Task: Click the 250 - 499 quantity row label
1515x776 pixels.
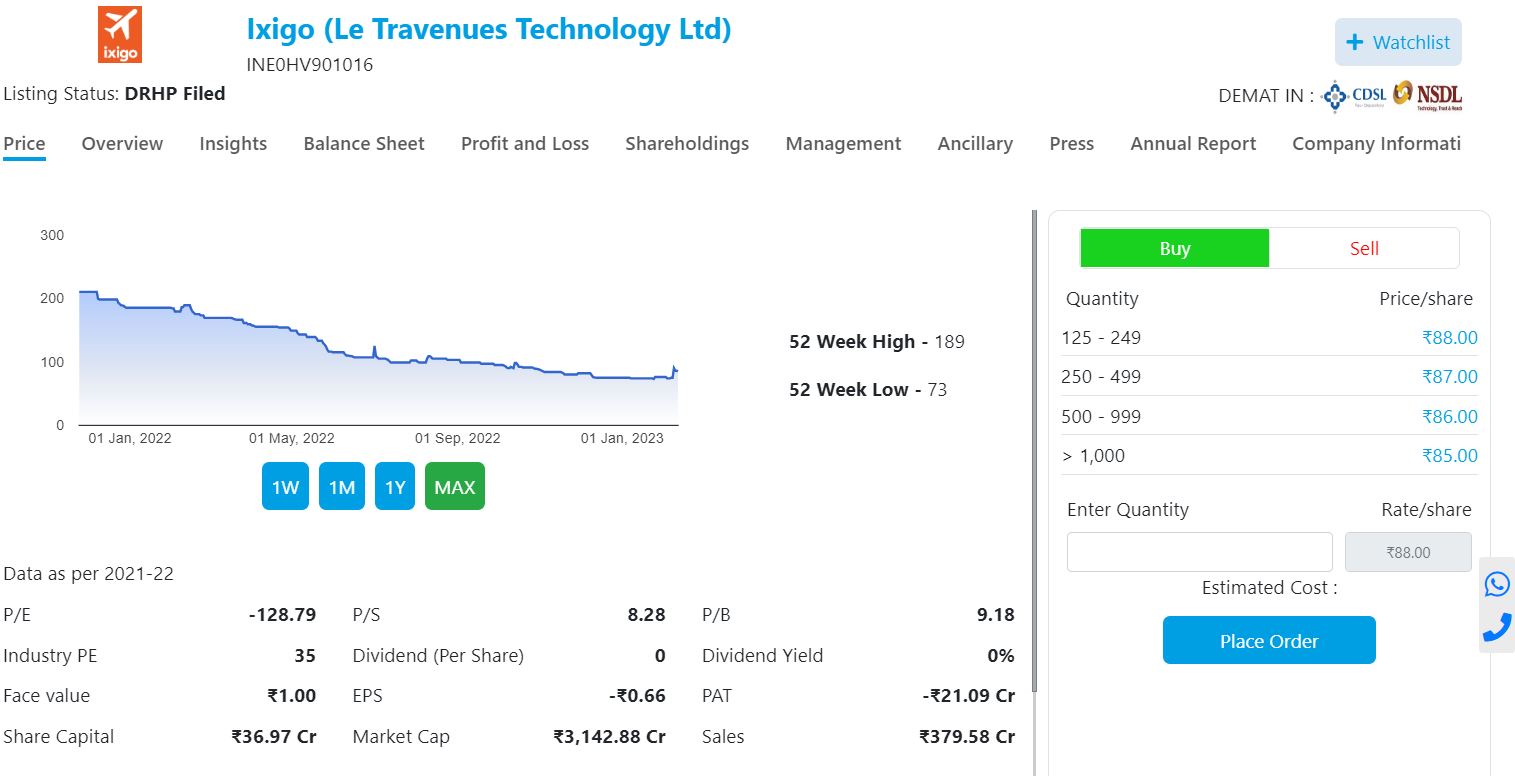Action: (x=1101, y=377)
